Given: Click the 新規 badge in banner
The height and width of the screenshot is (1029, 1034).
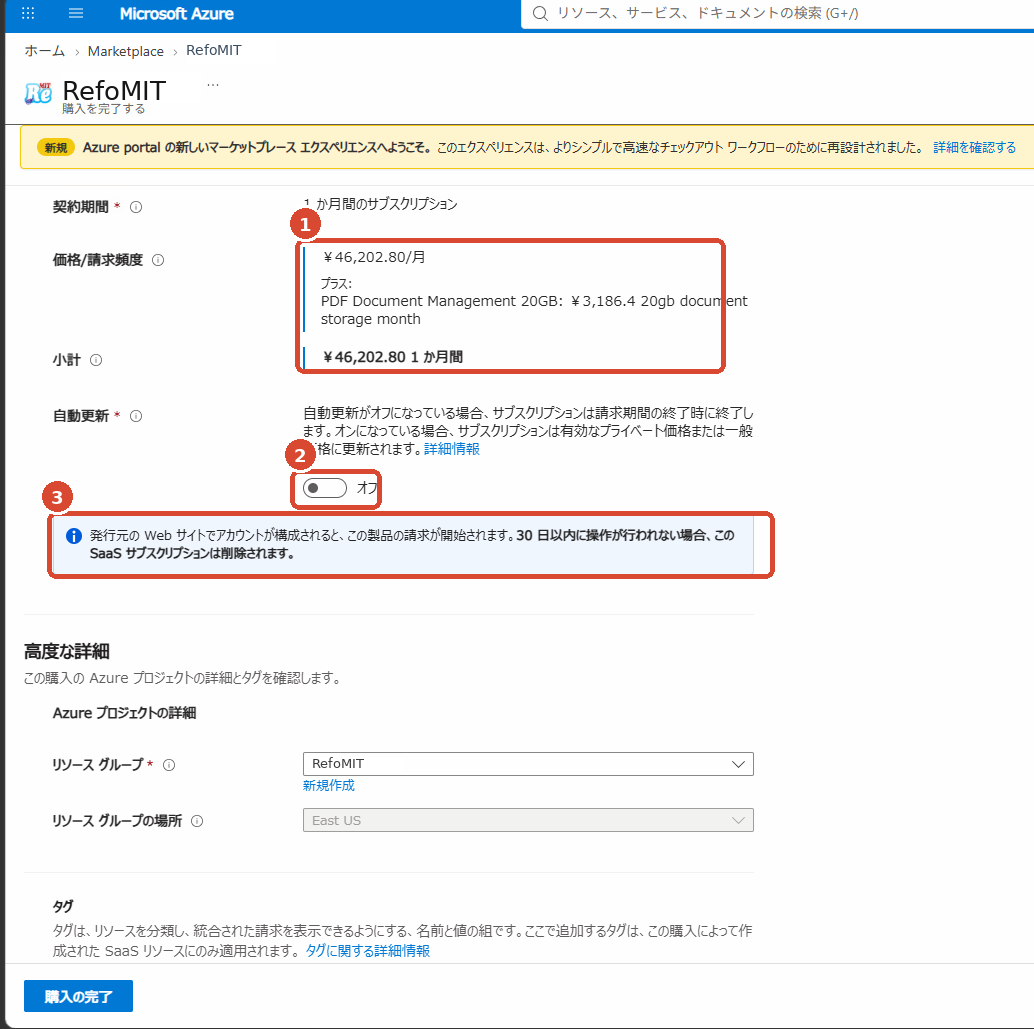Looking at the screenshot, I should [56, 147].
